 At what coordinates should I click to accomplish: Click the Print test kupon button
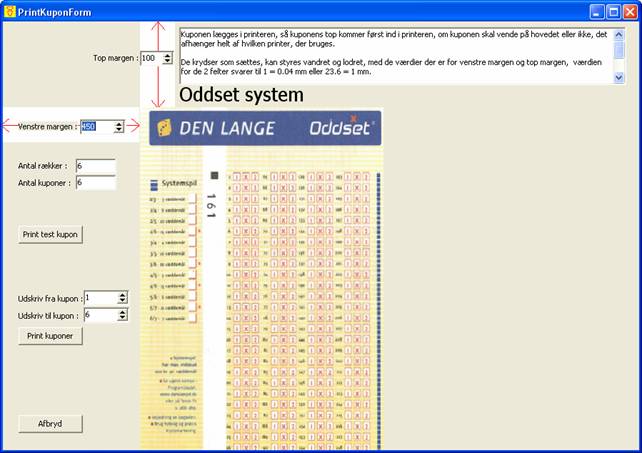click(50, 234)
